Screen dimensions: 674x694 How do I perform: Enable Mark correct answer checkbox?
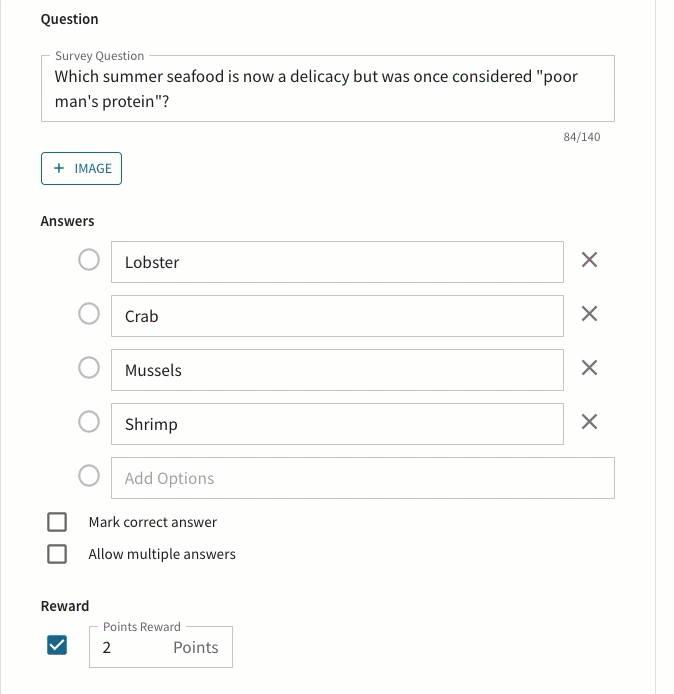(x=57, y=522)
